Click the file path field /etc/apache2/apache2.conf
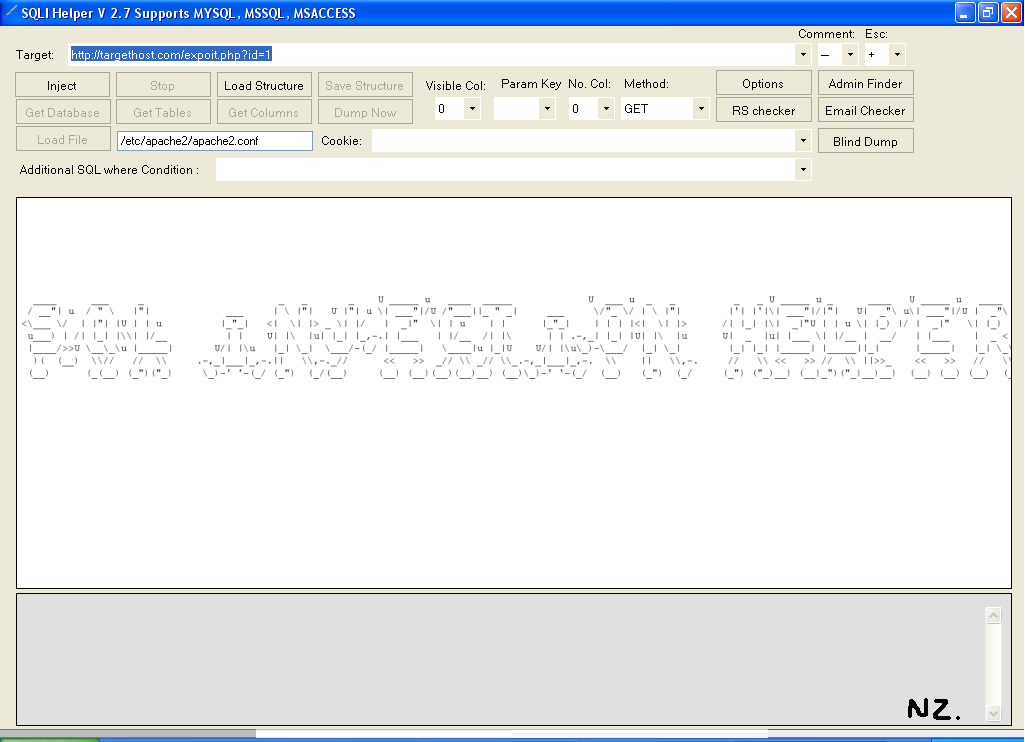The image size is (1025, 742). pyautogui.click(x=214, y=141)
